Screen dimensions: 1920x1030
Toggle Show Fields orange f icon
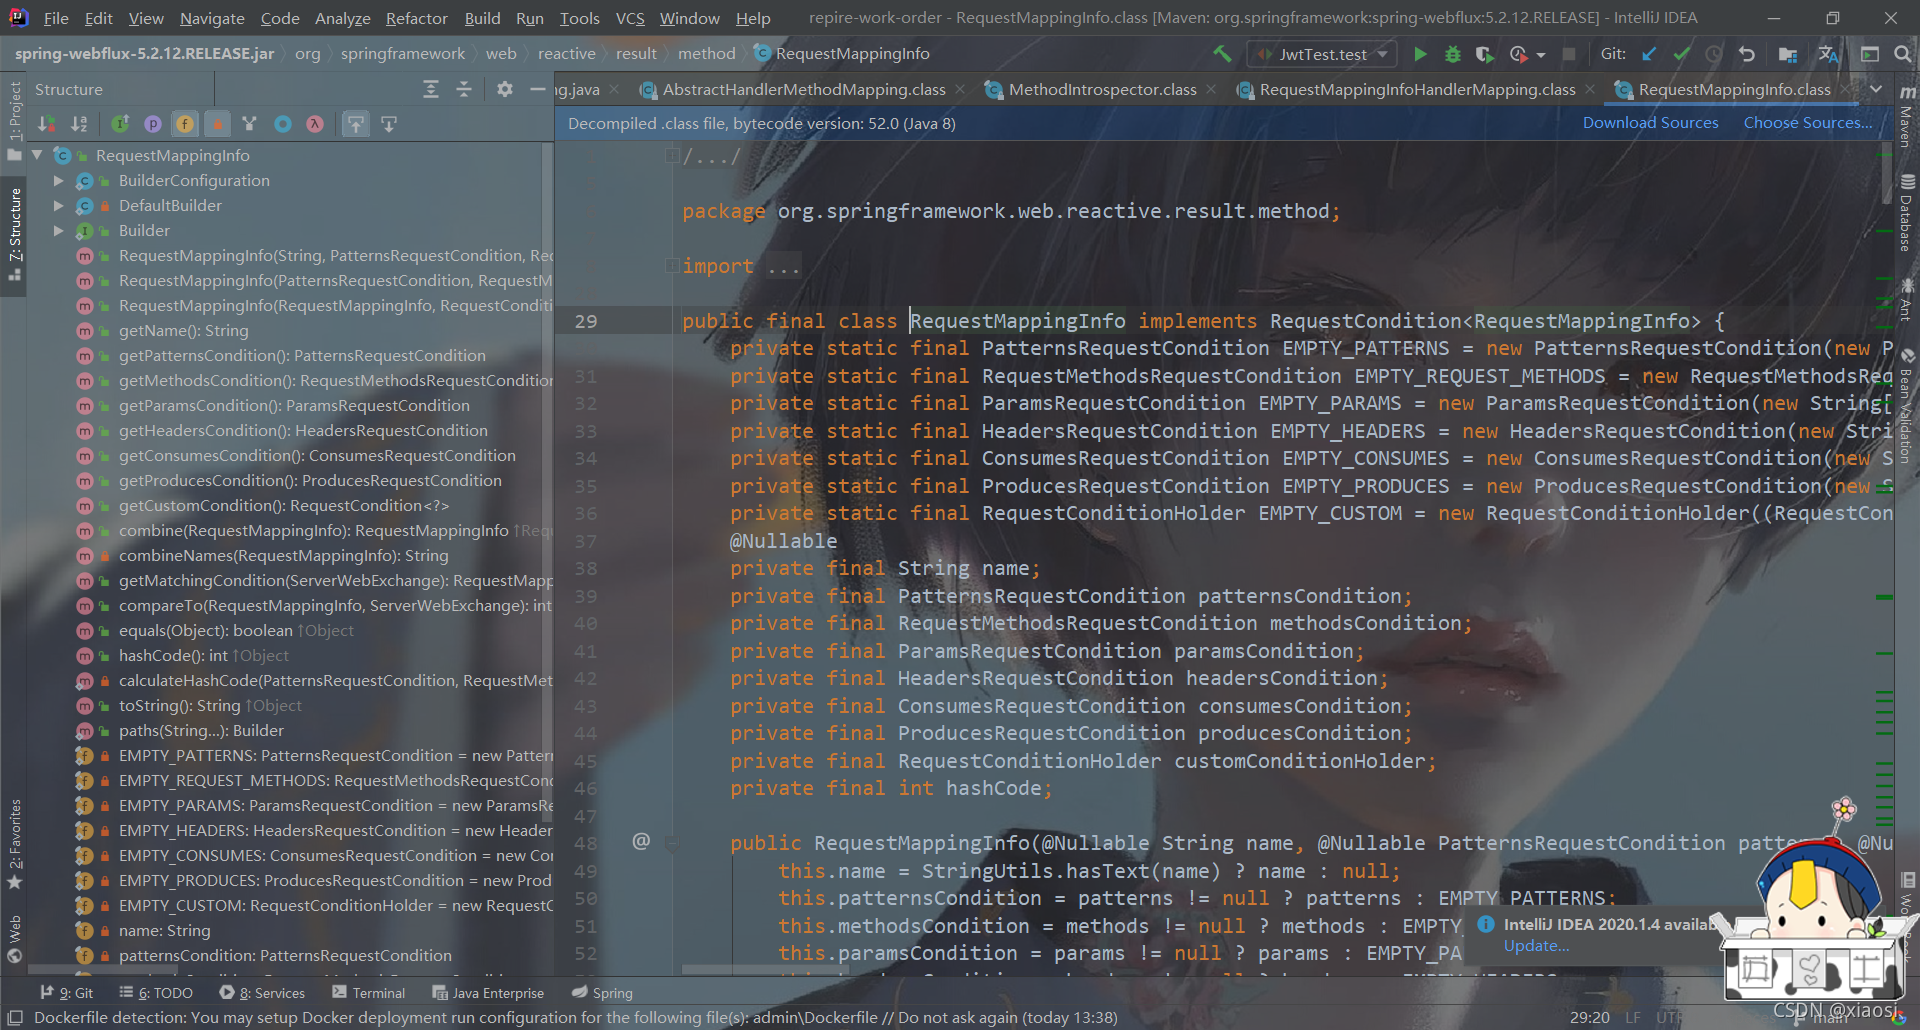coord(185,124)
